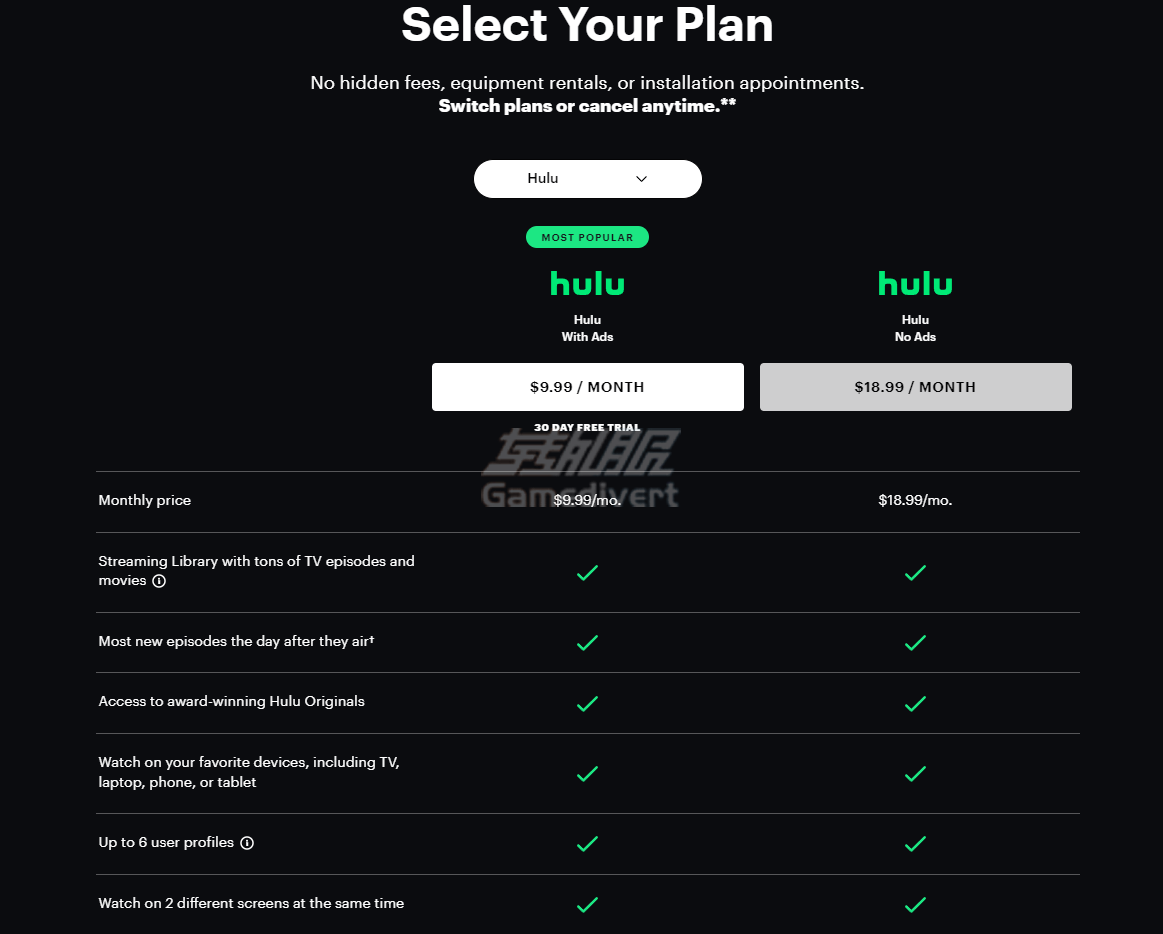This screenshot has width=1163, height=934.
Task: Click the dropdown chevron arrow beside Hulu
Action: click(642, 179)
